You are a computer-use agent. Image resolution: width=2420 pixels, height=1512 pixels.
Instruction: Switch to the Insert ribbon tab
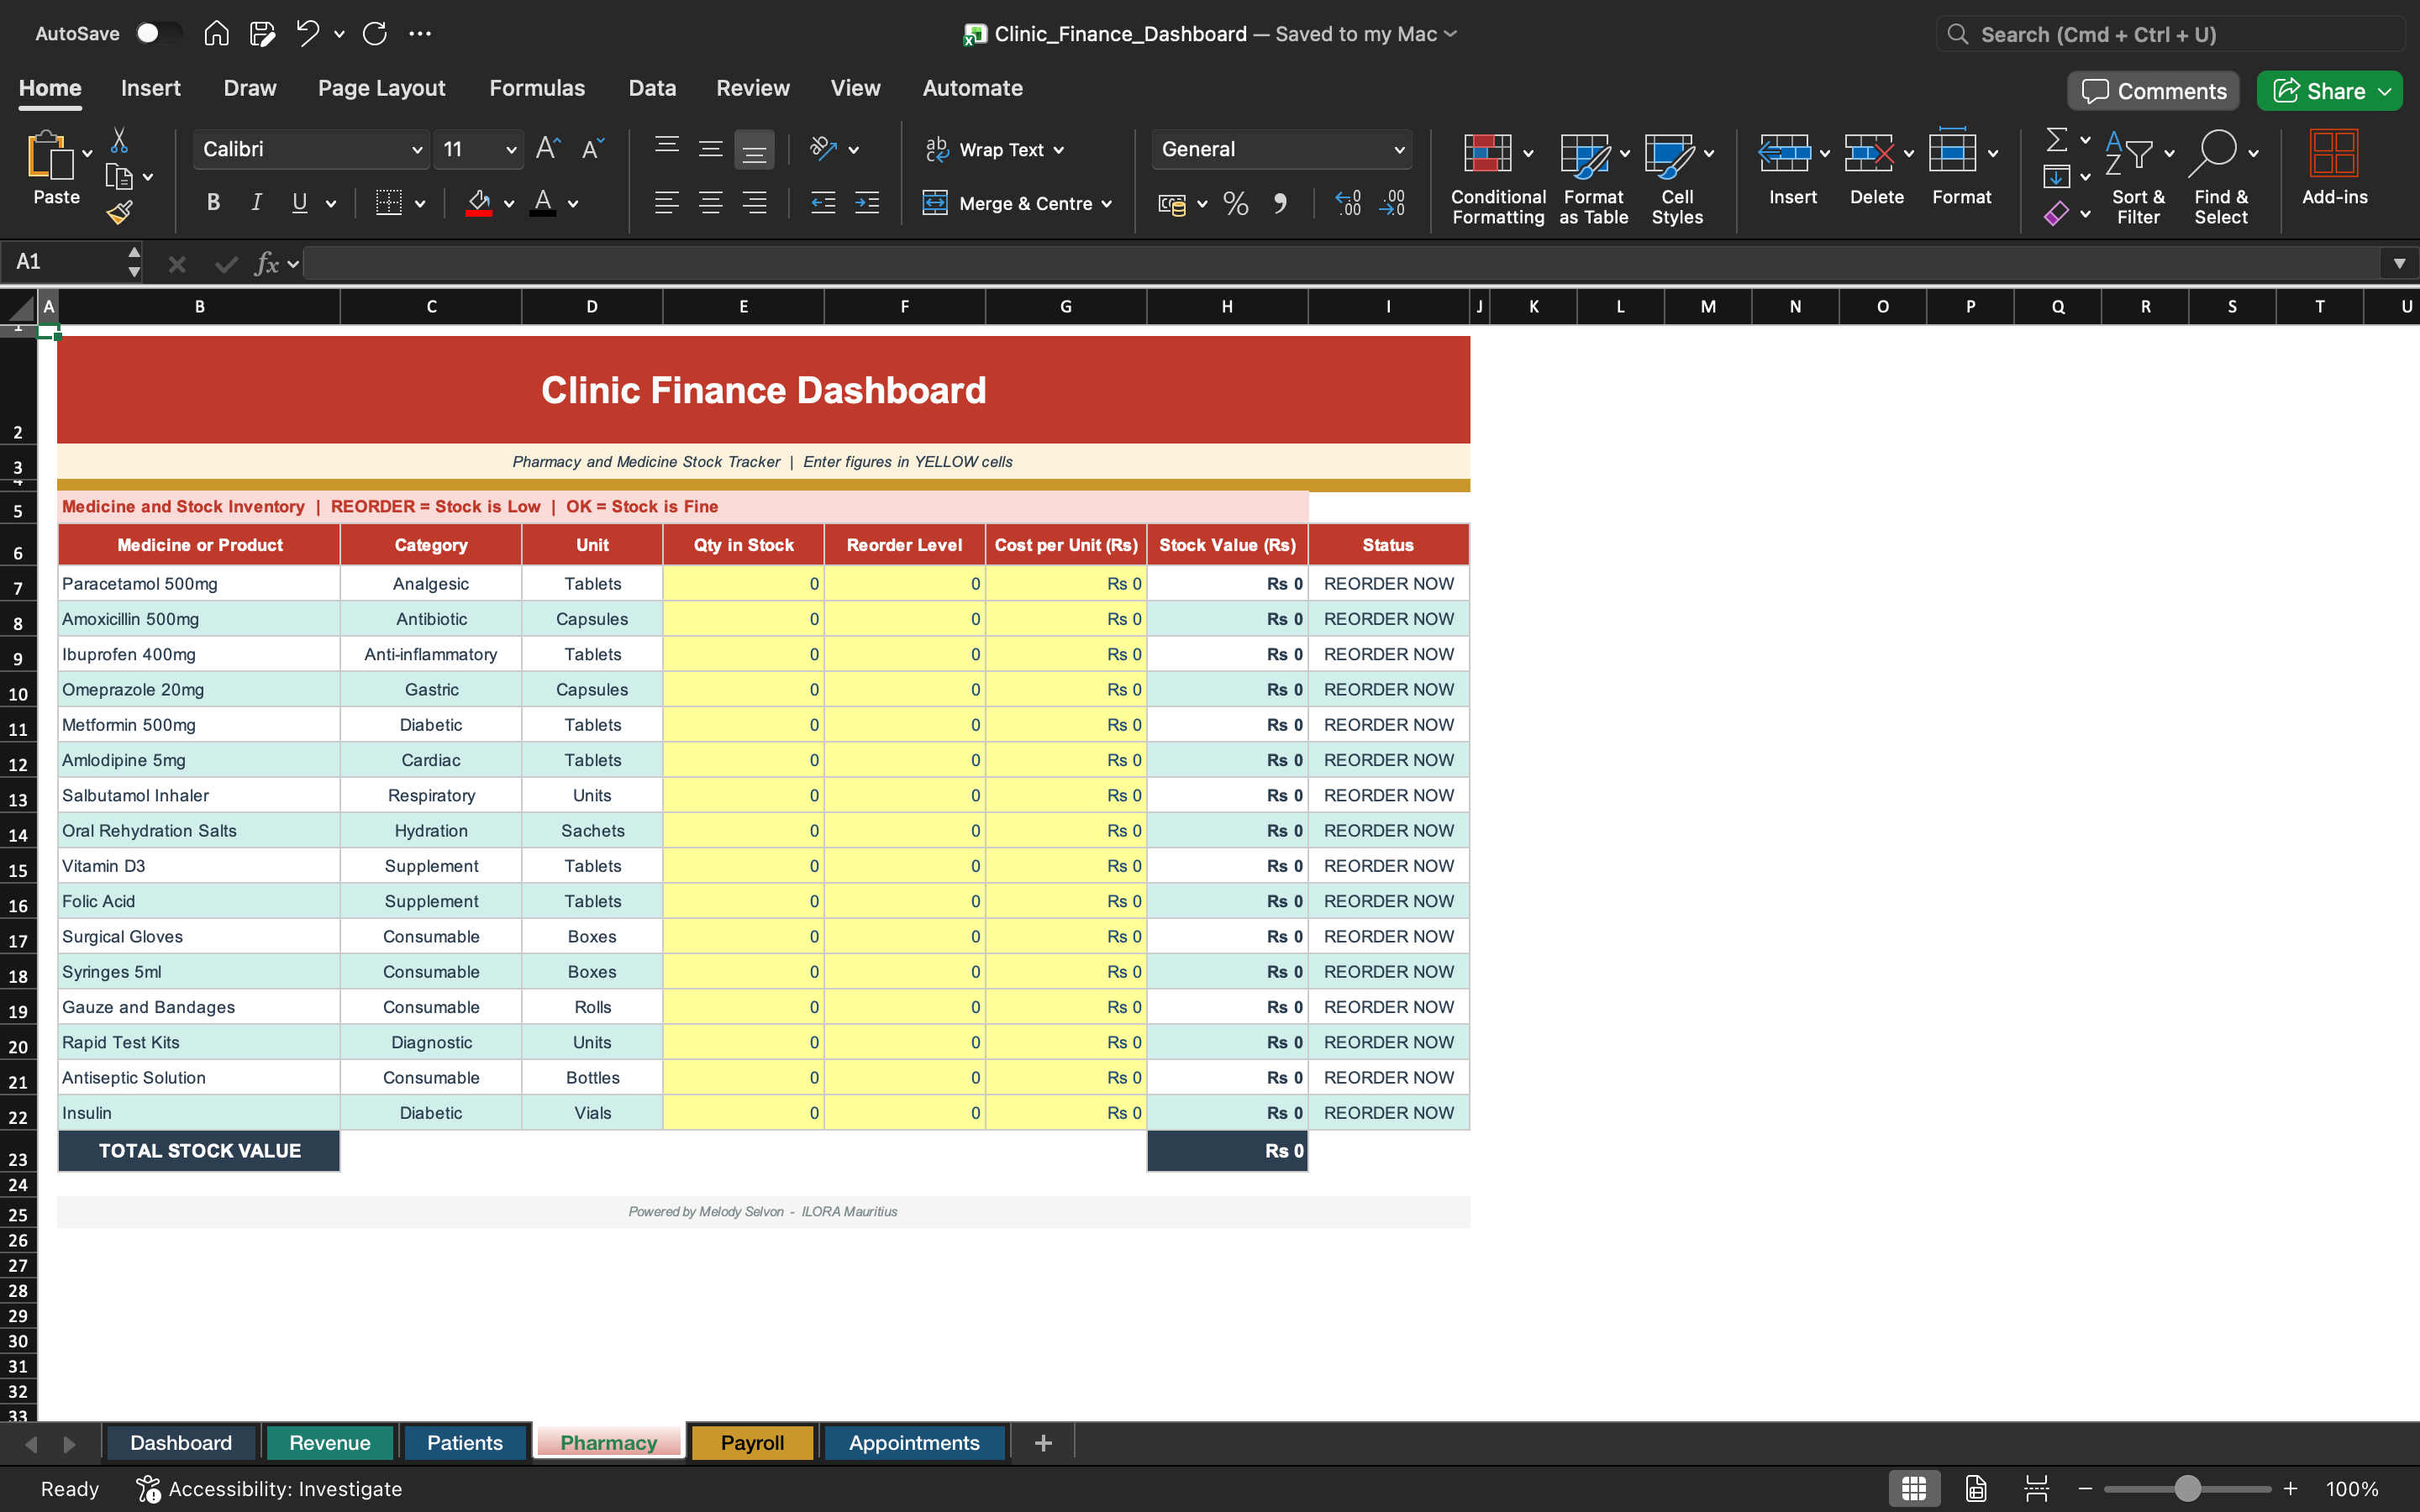pos(150,88)
